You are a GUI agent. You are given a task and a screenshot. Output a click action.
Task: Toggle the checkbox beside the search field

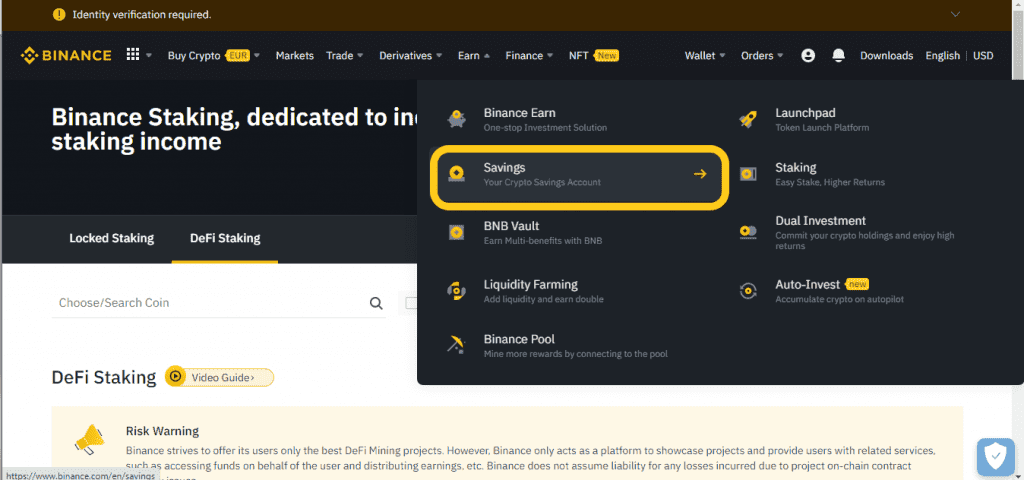tap(411, 303)
